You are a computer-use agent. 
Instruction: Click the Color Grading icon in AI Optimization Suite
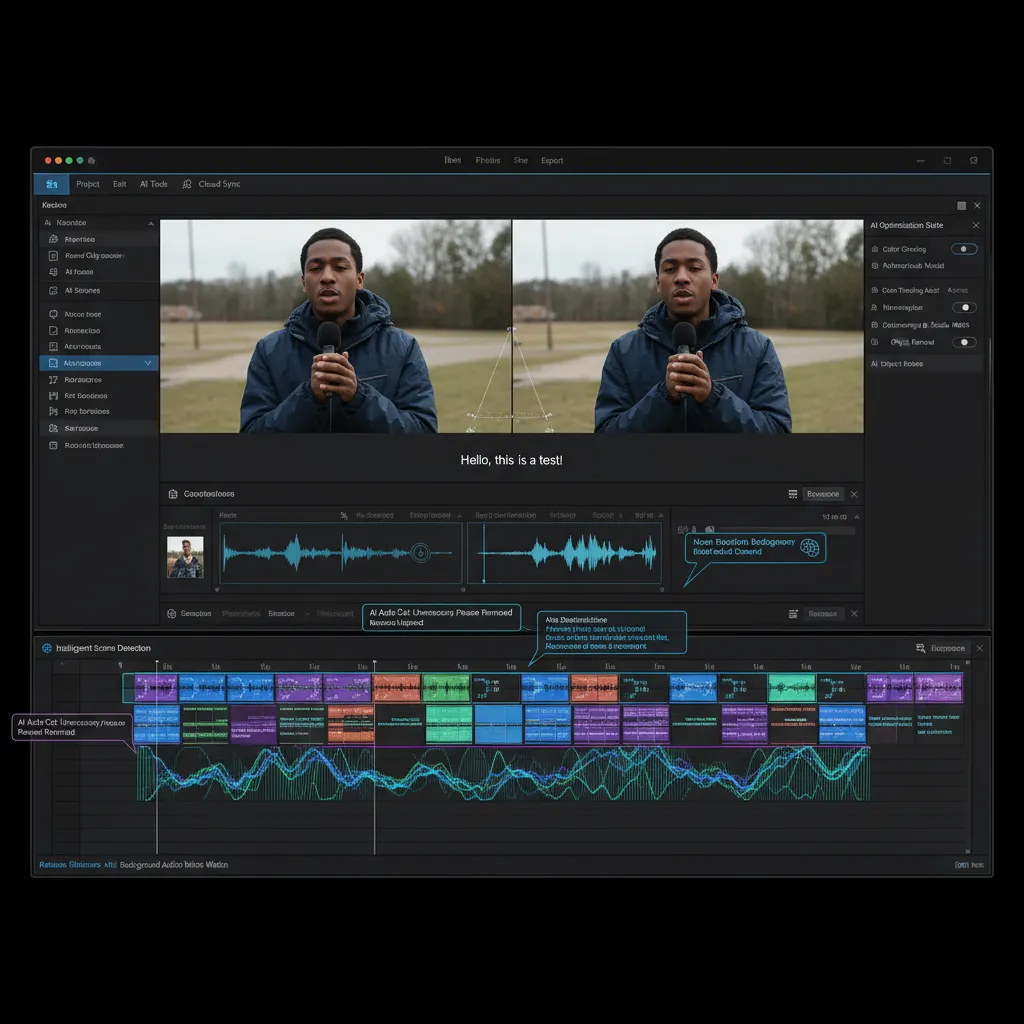875,249
